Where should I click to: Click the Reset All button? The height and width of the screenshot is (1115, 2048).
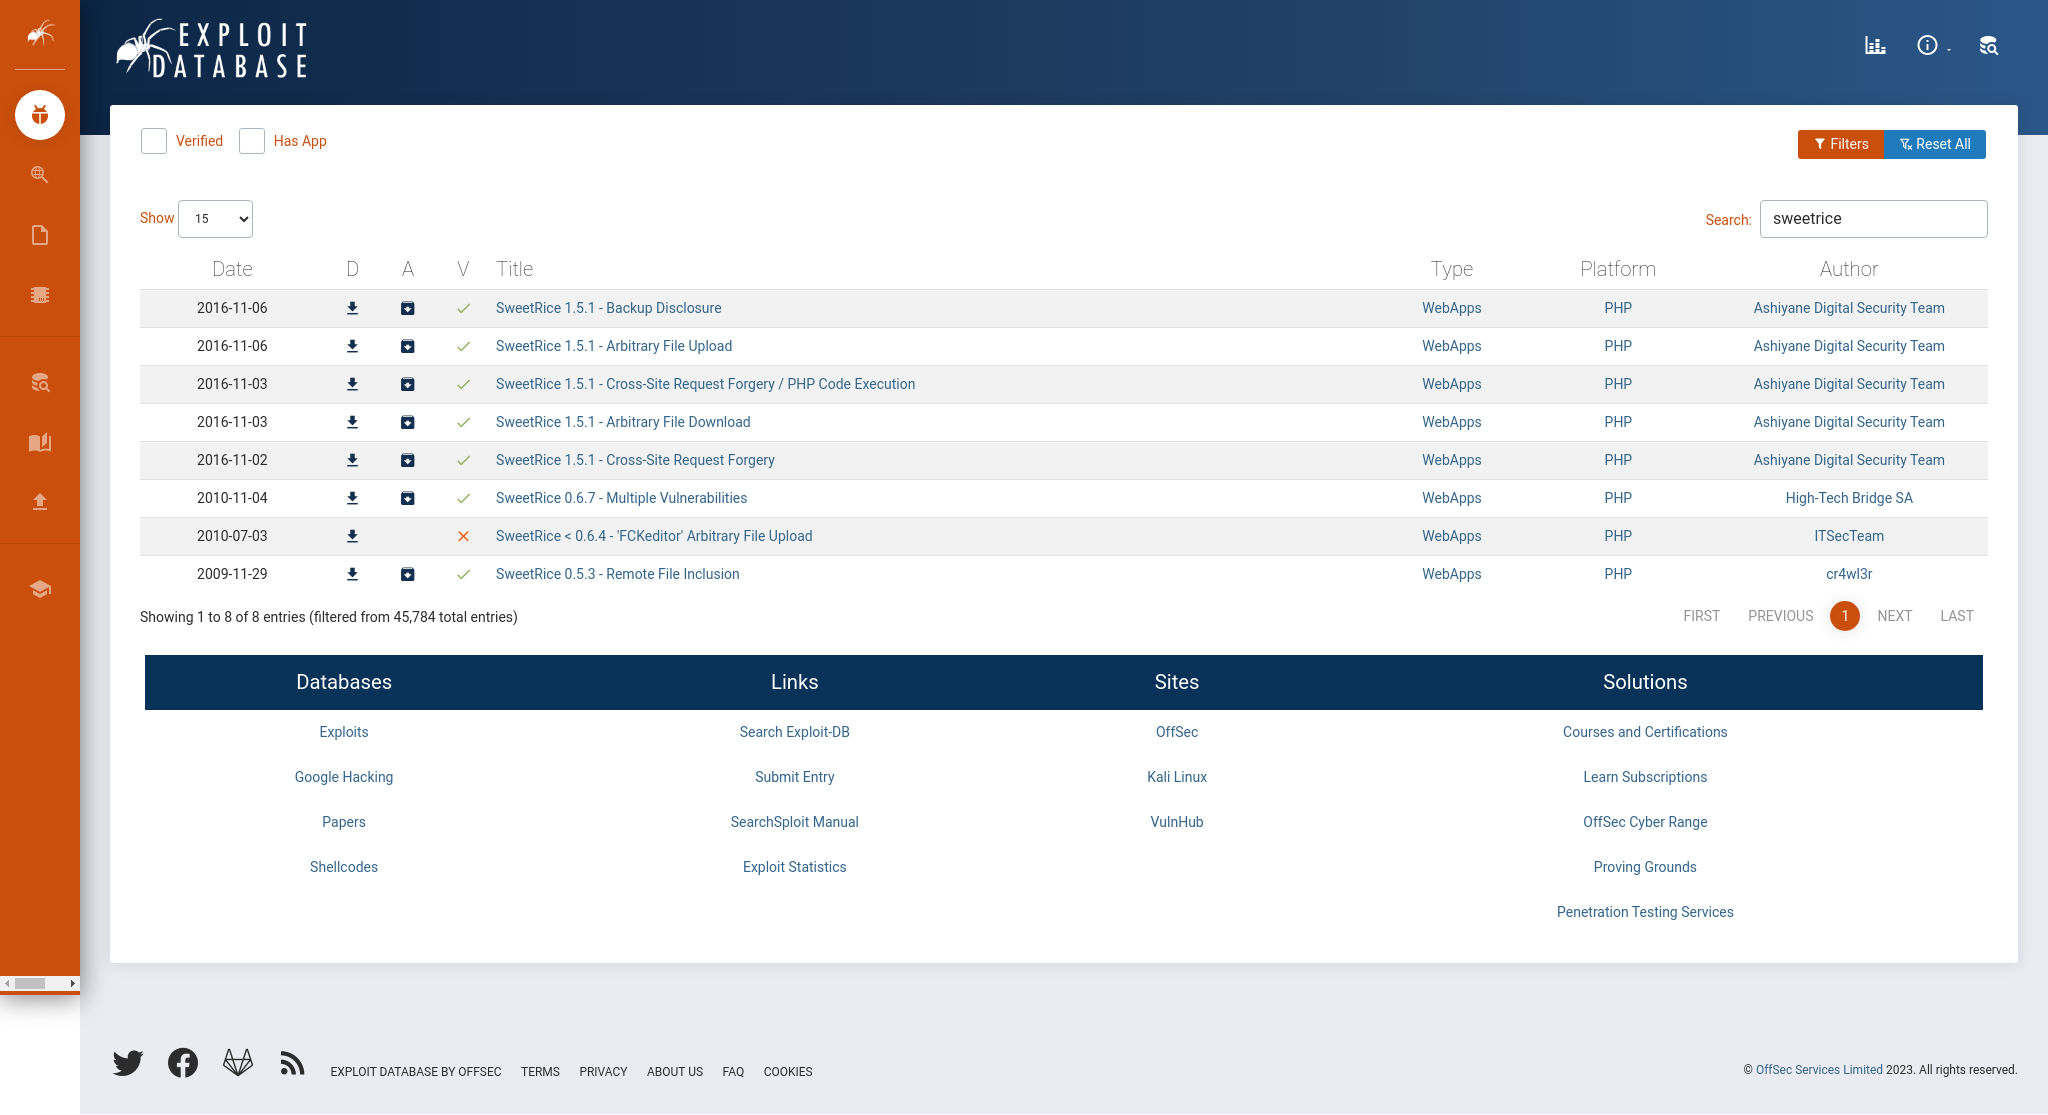[x=1934, y=144]
